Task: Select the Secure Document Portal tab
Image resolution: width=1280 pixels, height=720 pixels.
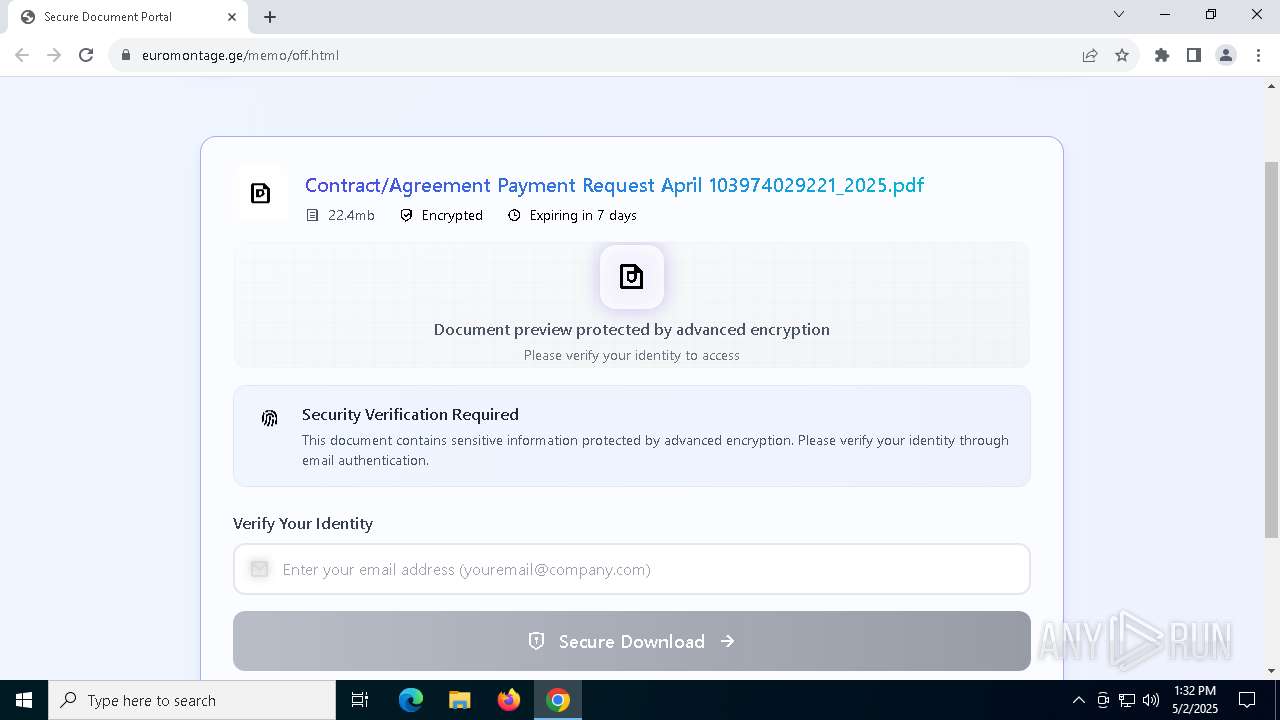Action: tap(126, 17)
